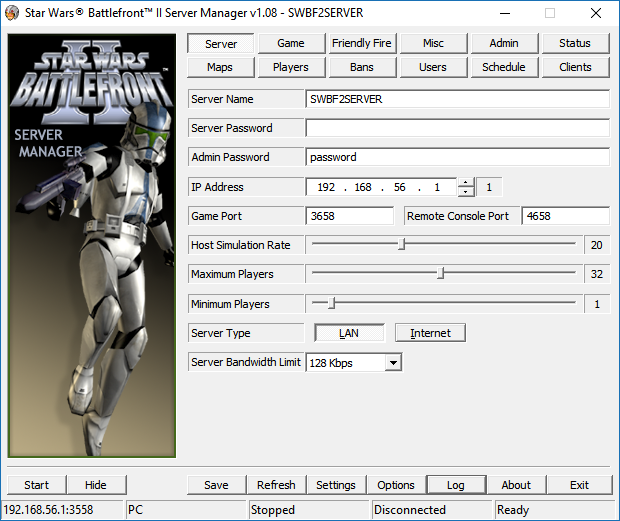The height and width of the screenshot is (521, 620).
Task: Click the Host Simulation Rate value 20
Action: (x=597, y=245)
